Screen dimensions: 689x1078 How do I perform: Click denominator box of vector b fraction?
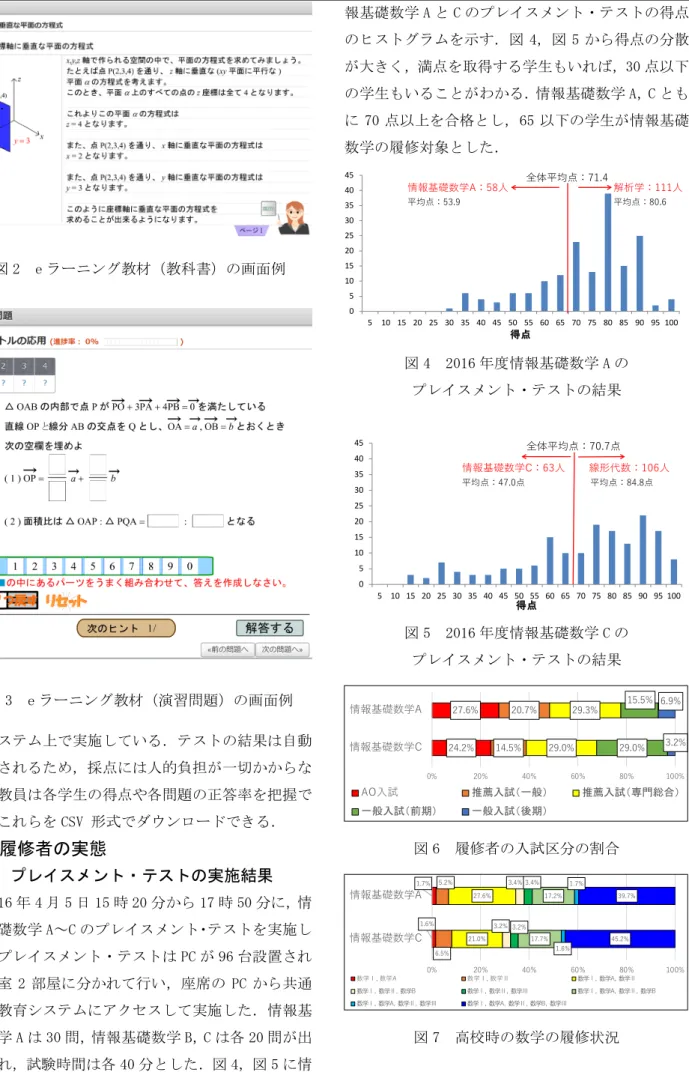(98, 490)
